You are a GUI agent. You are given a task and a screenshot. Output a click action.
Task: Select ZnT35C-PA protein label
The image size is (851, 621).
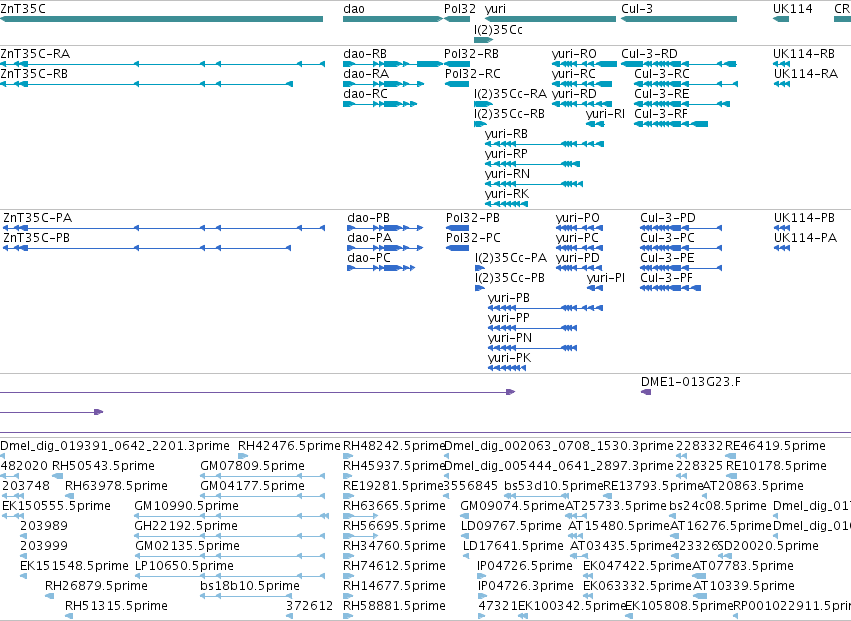tap(37, 218)
